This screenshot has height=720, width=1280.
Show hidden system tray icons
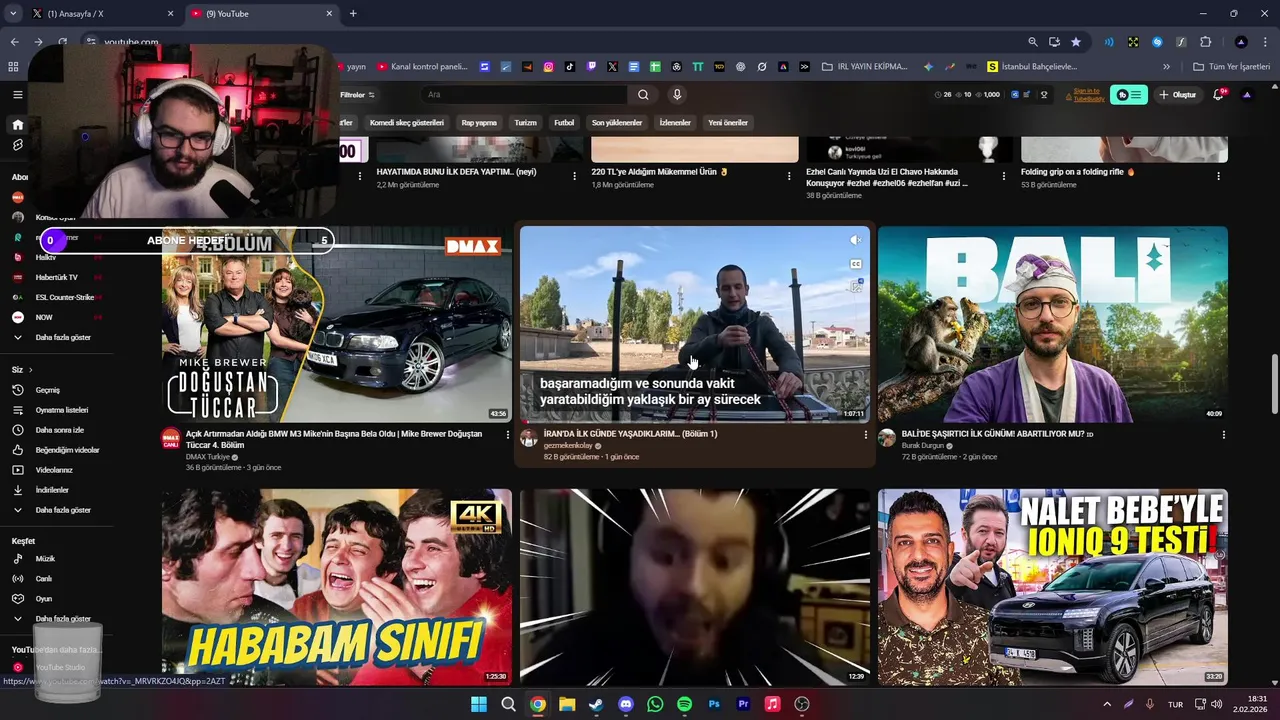point(1106,704)
